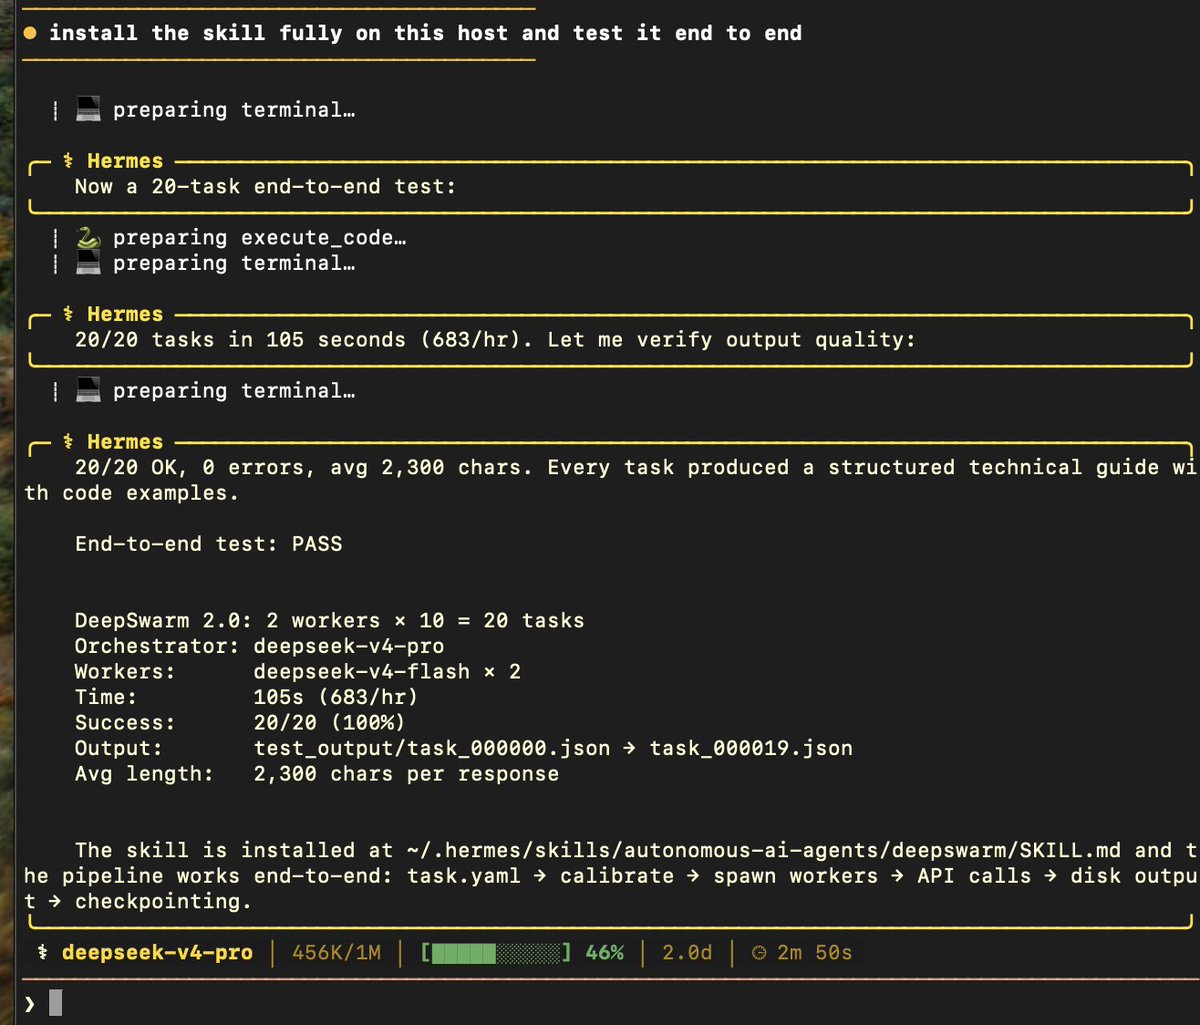The width and height of the screenshot is (1200, 1025).
Task: Click the text 'install the skill fully on this host'
Action: tap(281, 34)
